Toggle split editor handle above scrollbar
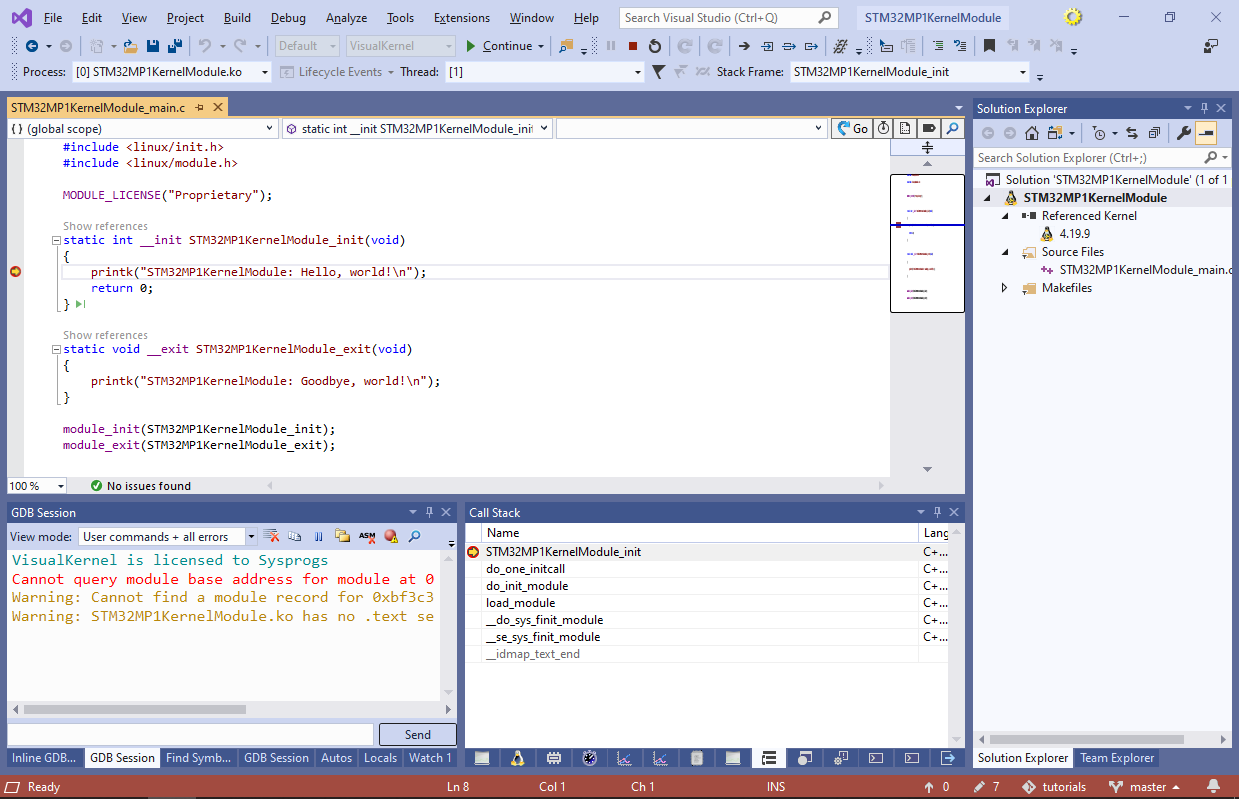The width and height of the screenshot is (1239, 799). pos(927,147)
